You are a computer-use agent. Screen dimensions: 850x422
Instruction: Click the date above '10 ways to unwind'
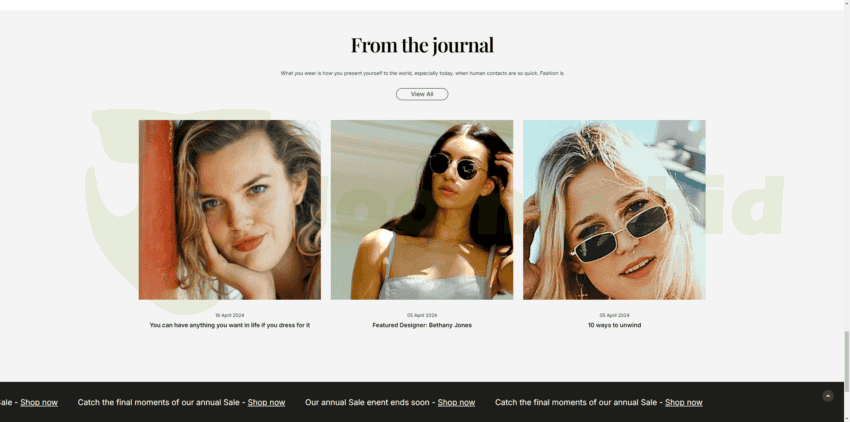pos(614,315)
